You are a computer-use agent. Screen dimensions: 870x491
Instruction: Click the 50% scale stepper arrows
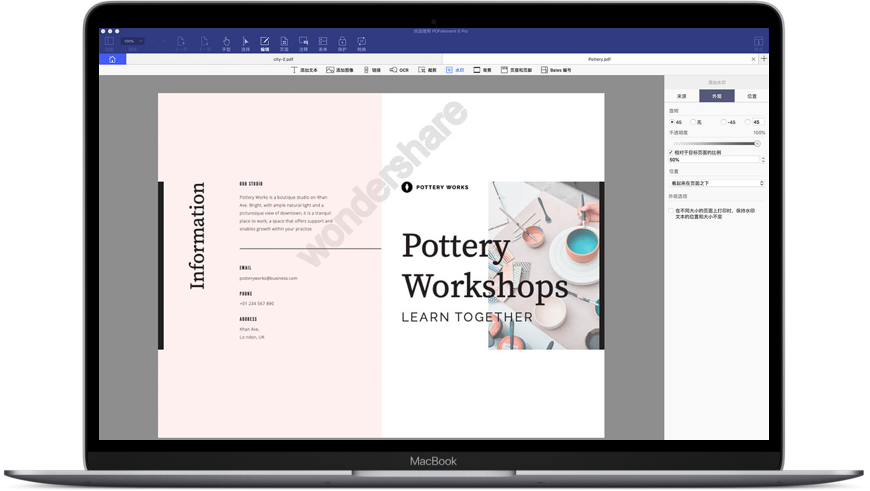(763, 160)
